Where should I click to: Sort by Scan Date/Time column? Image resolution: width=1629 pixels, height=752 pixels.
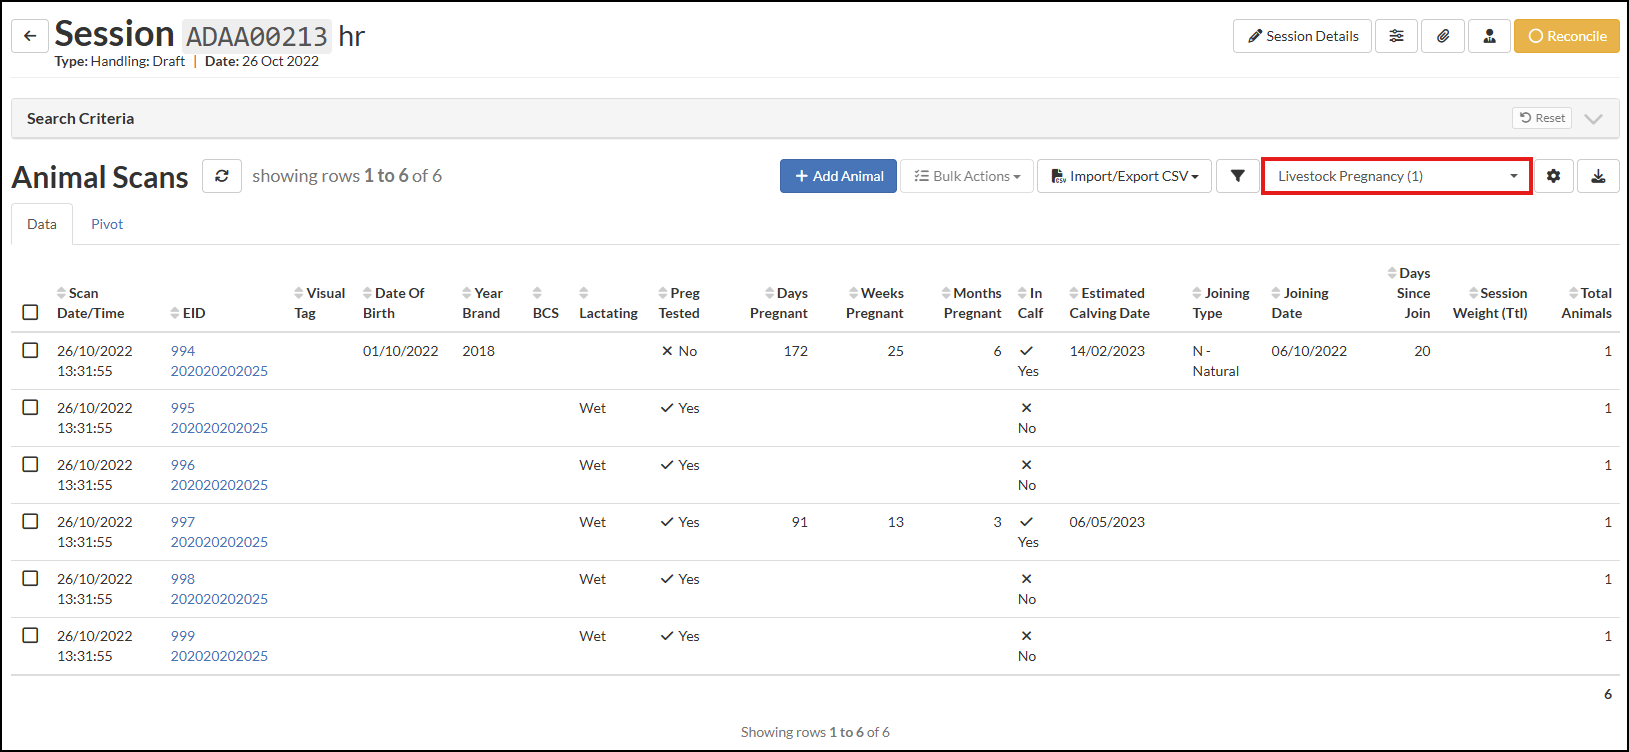90,303
